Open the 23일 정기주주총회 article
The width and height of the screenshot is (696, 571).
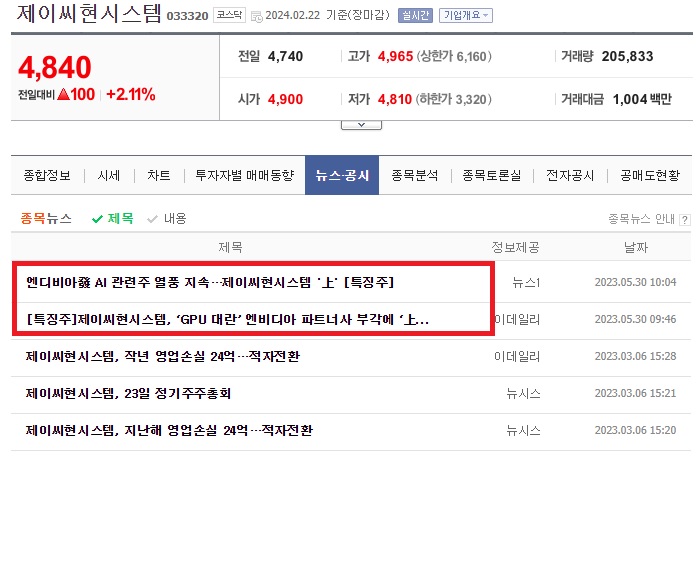(x=128, y=393)
